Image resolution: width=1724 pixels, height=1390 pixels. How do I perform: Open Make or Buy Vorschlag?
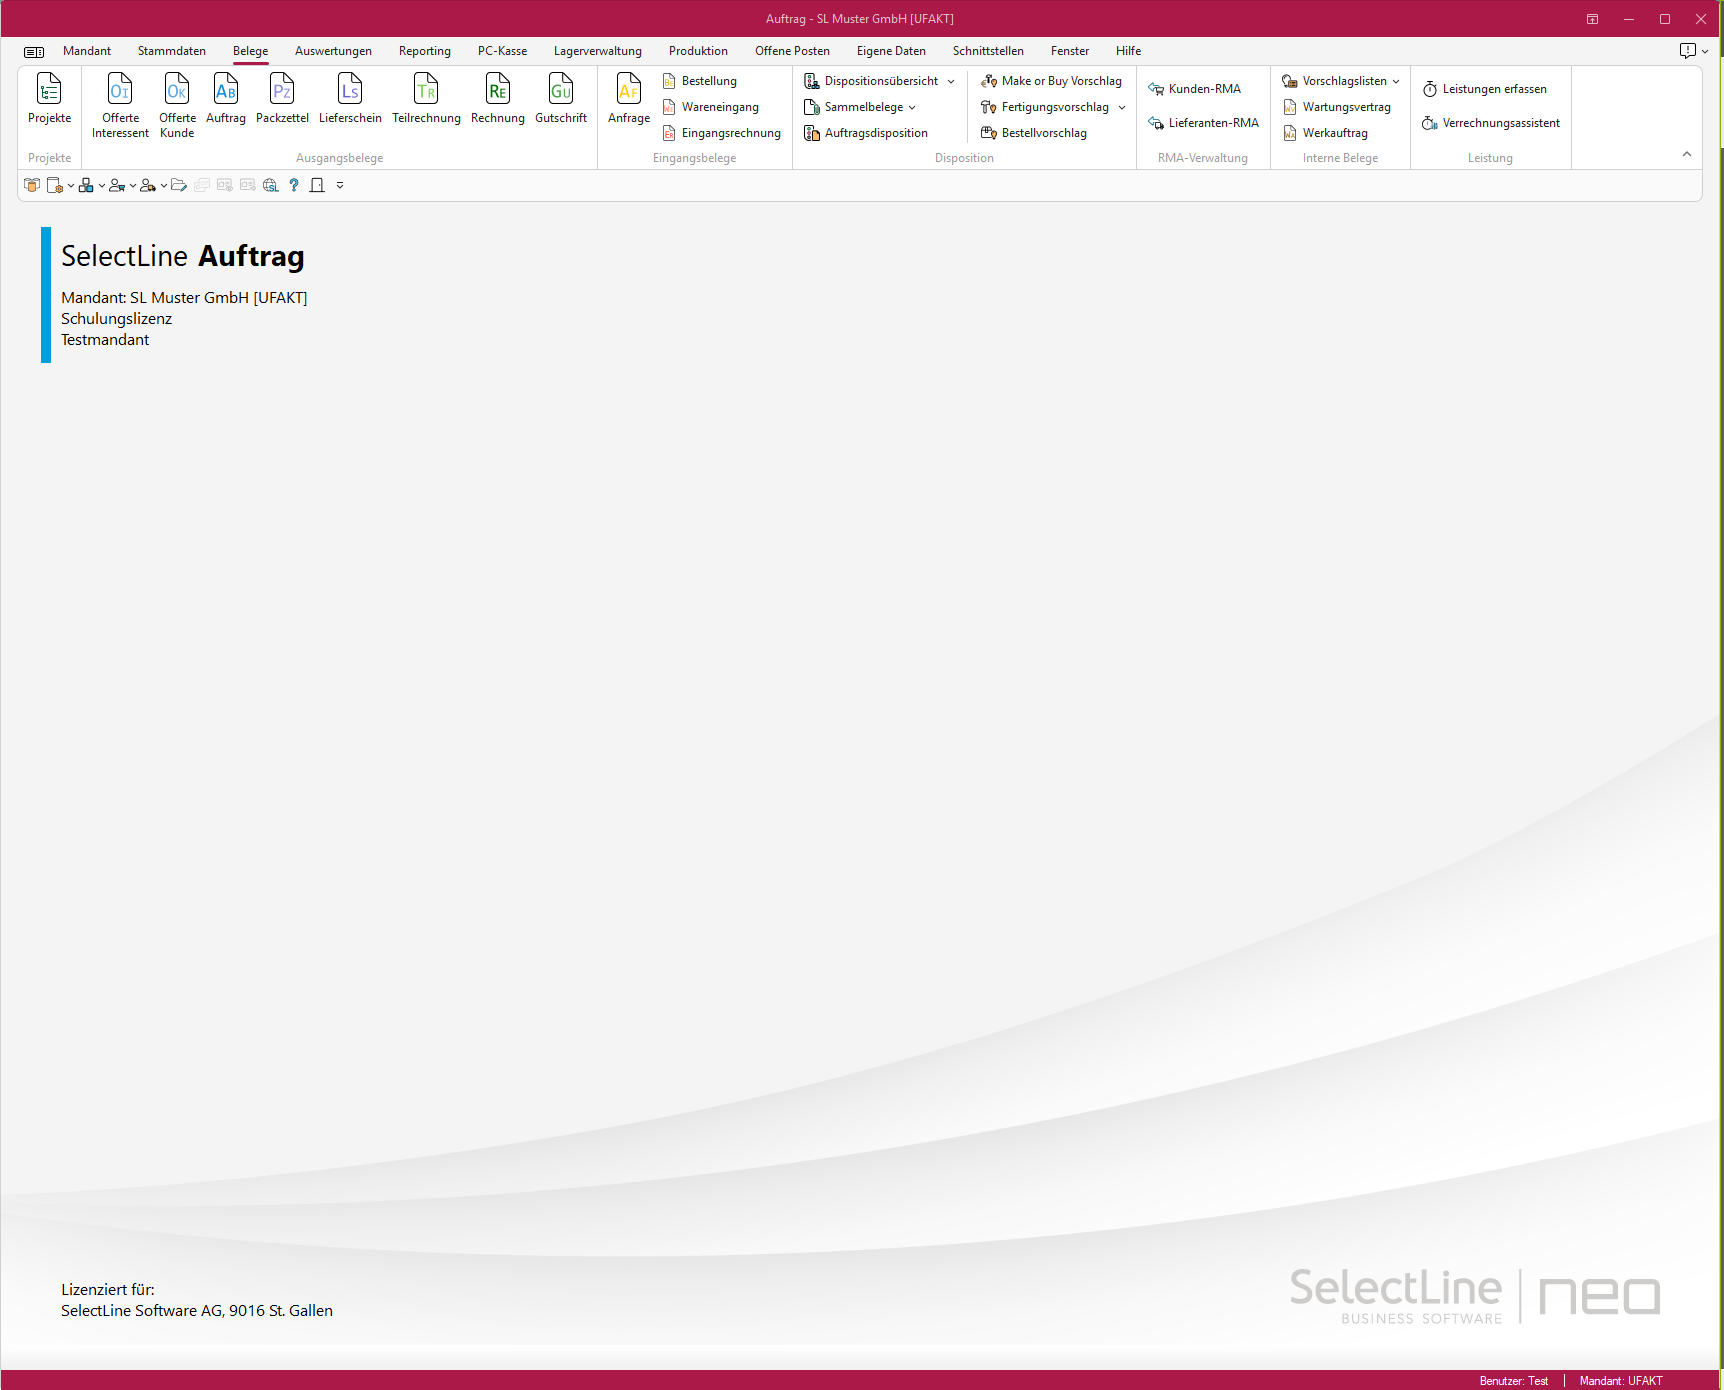[1052, 81]
